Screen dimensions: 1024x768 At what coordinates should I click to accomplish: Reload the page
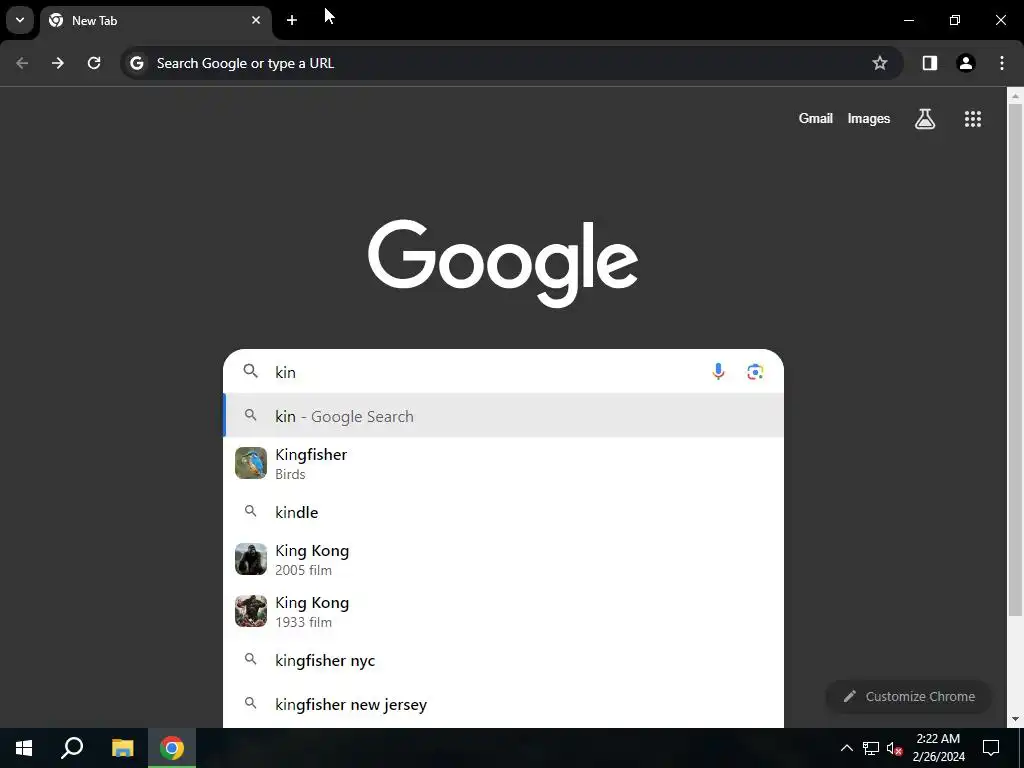click(x=94, y=63)
